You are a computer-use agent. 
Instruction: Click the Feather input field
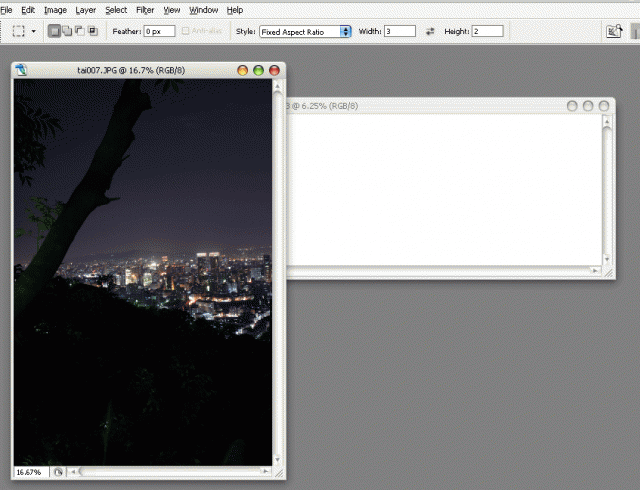159,31
